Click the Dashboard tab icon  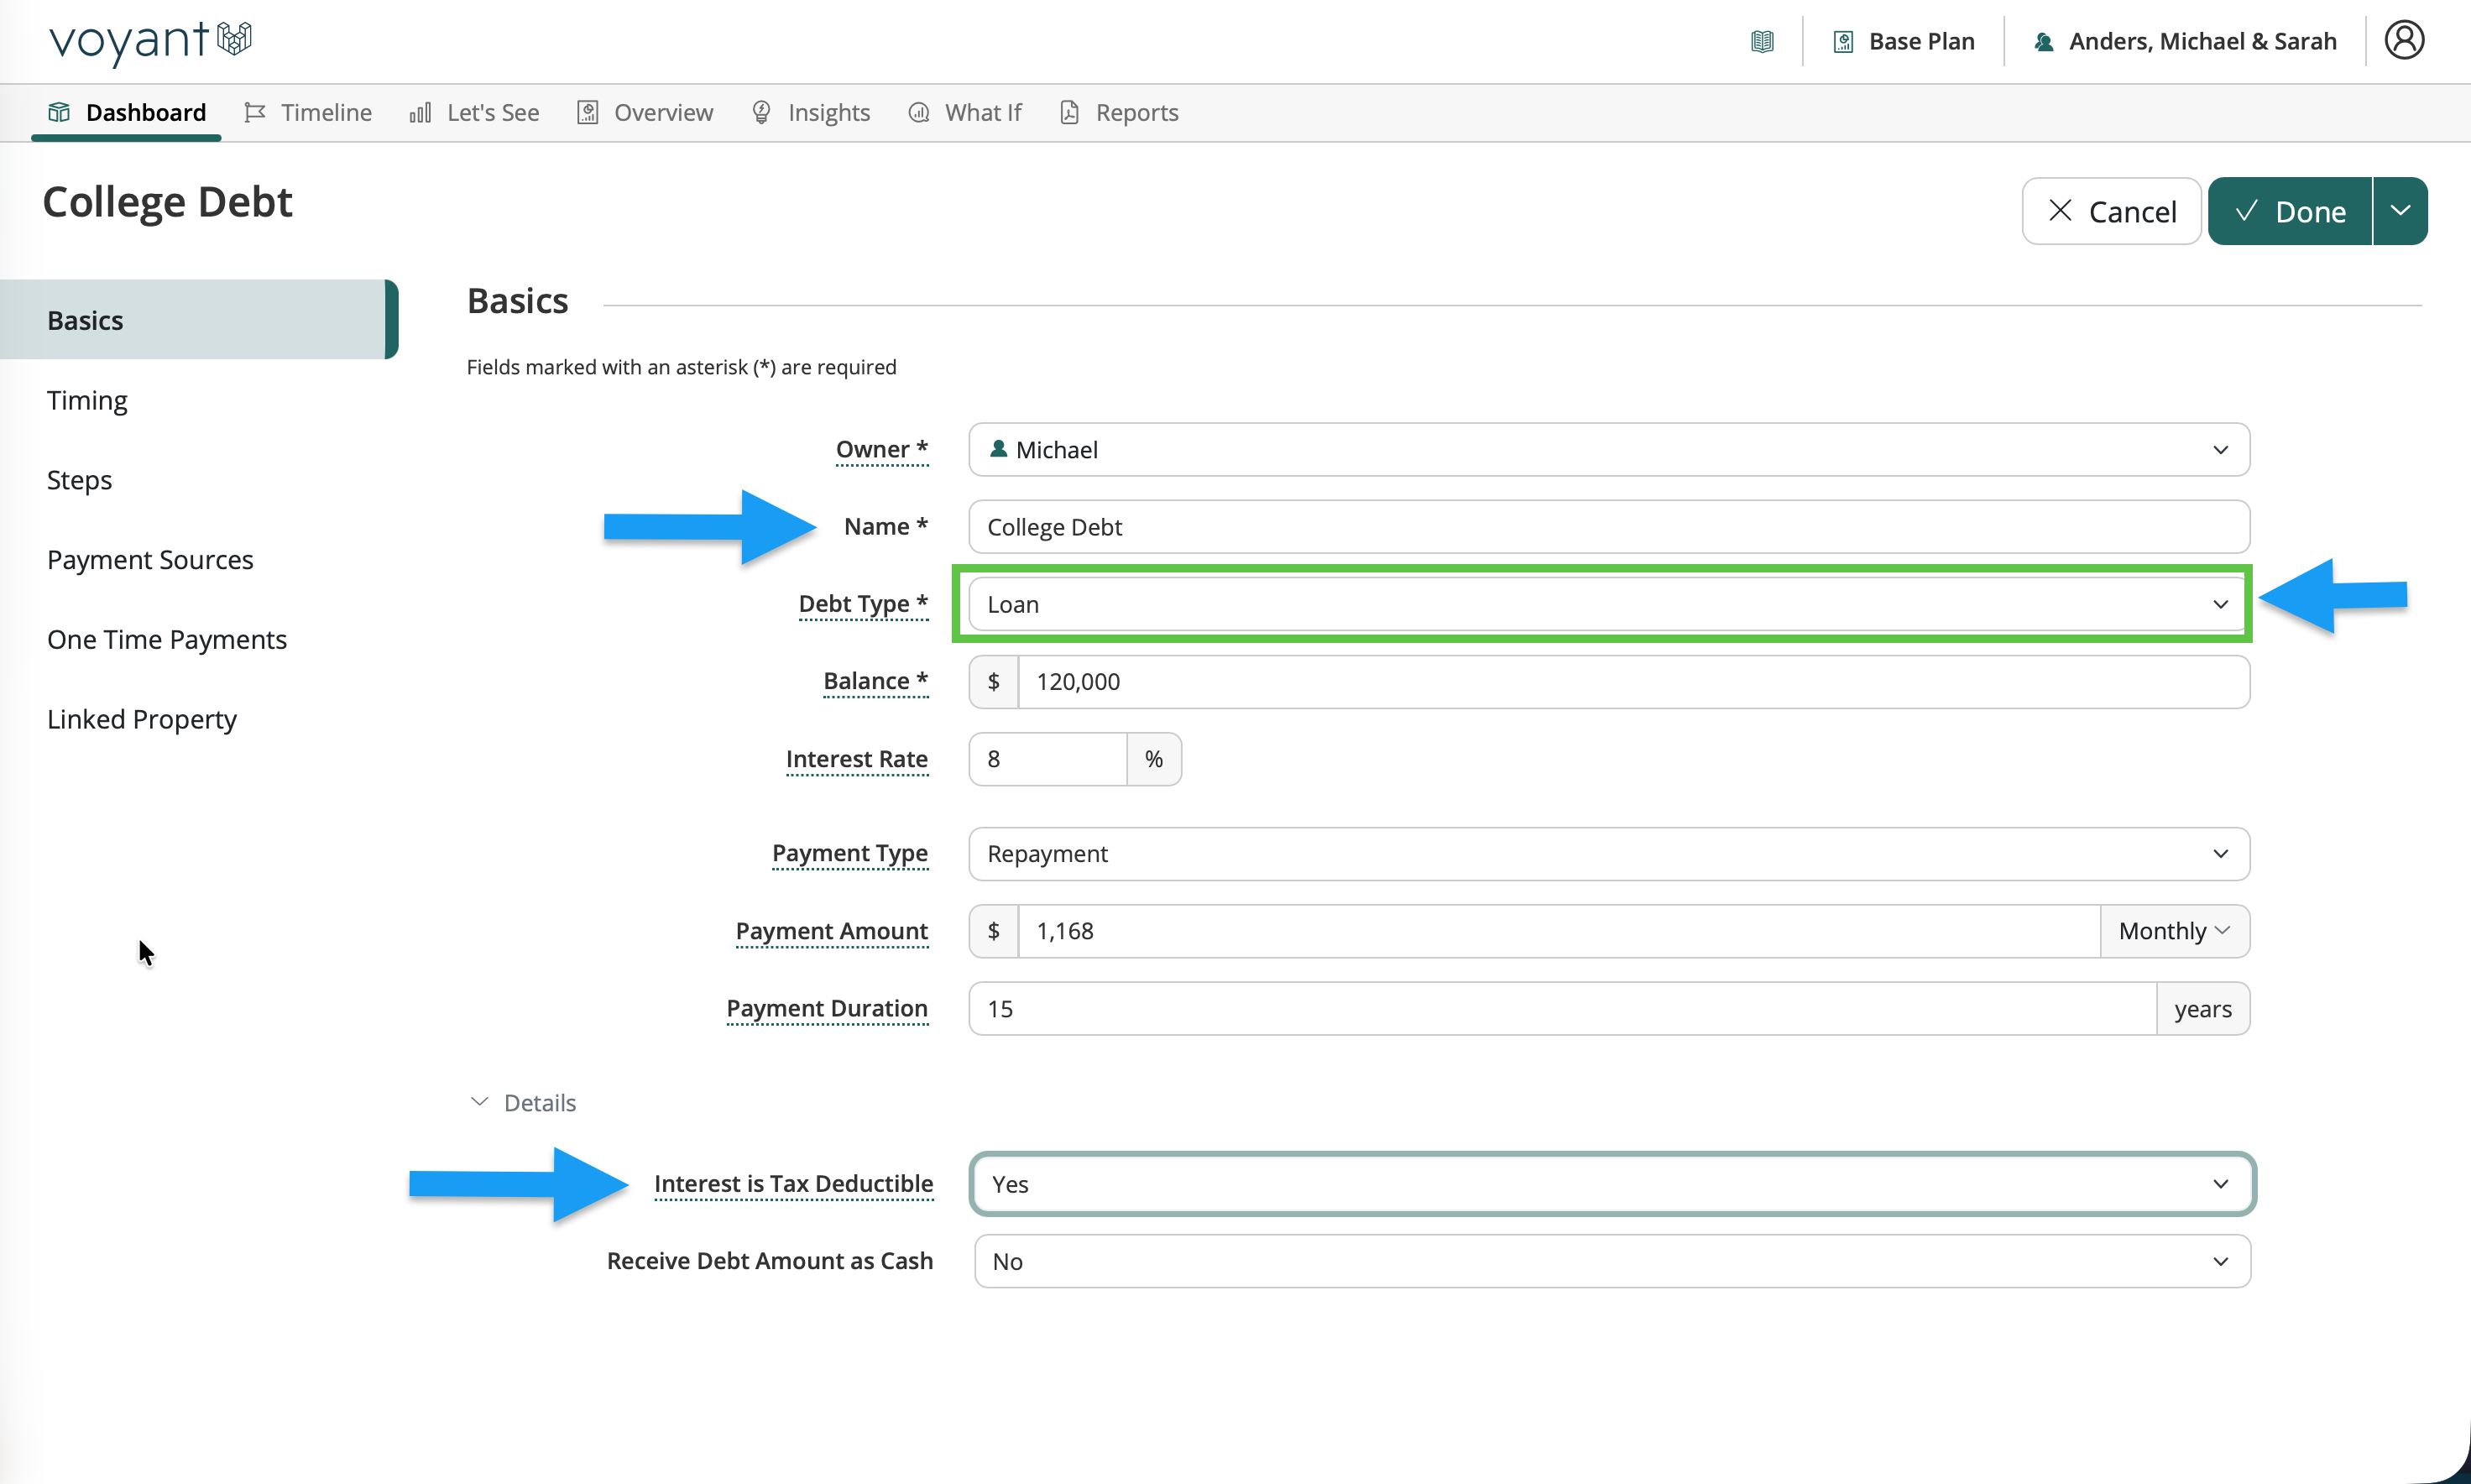pyautogui.click(x=59, y=112)
